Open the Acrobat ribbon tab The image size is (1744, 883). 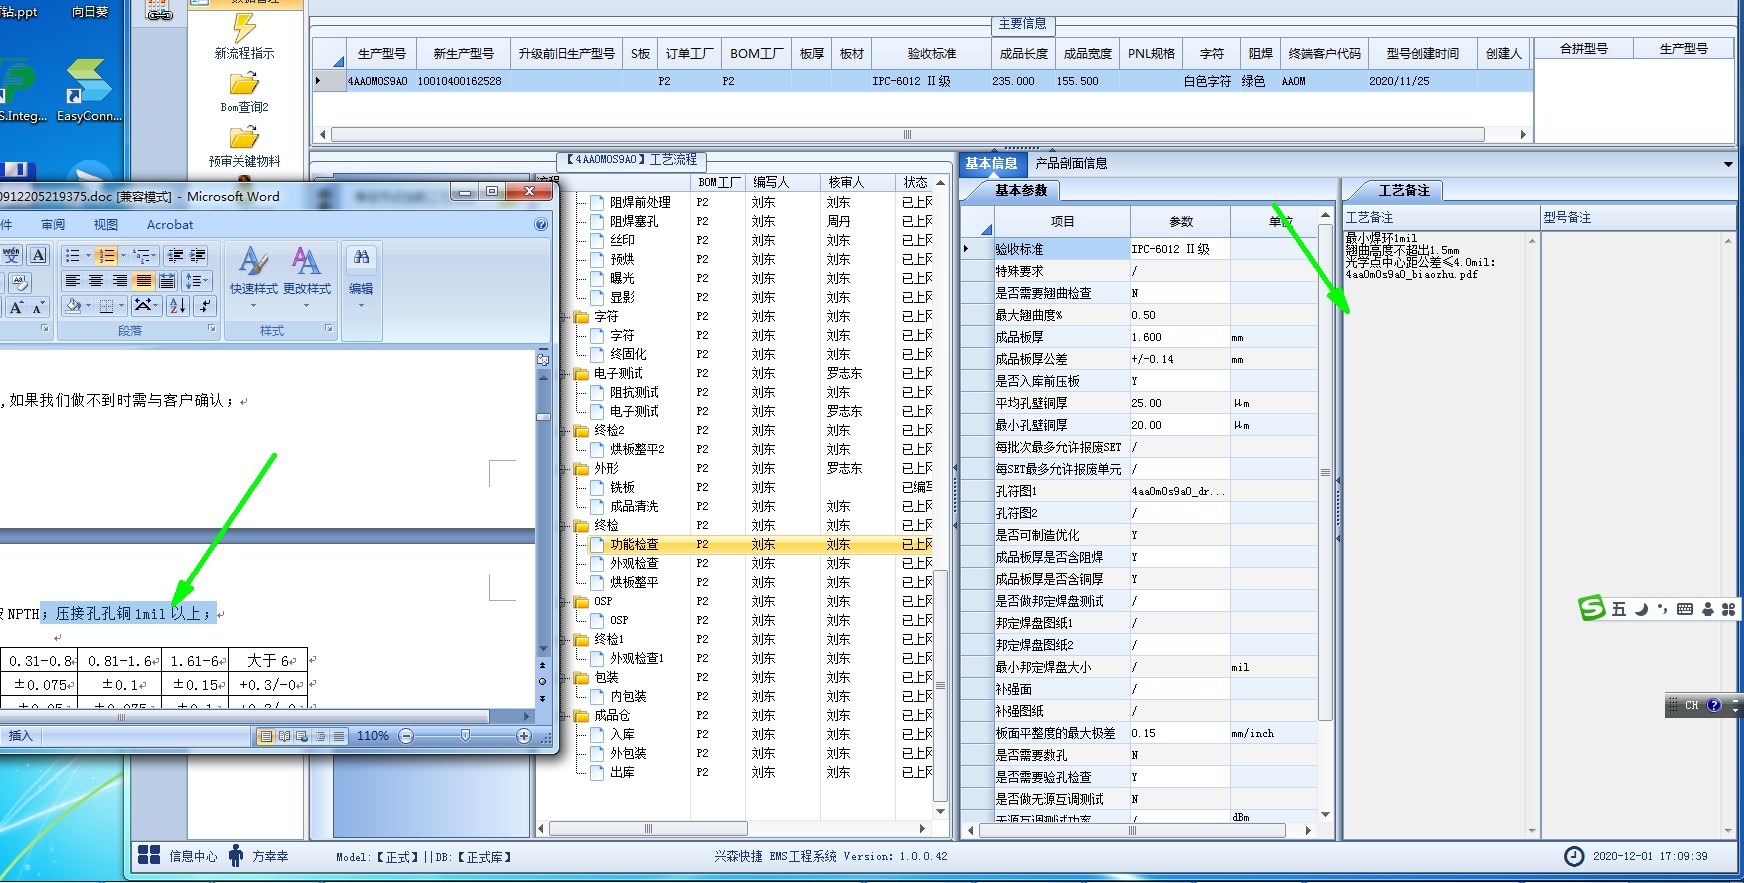click(170, 225)
